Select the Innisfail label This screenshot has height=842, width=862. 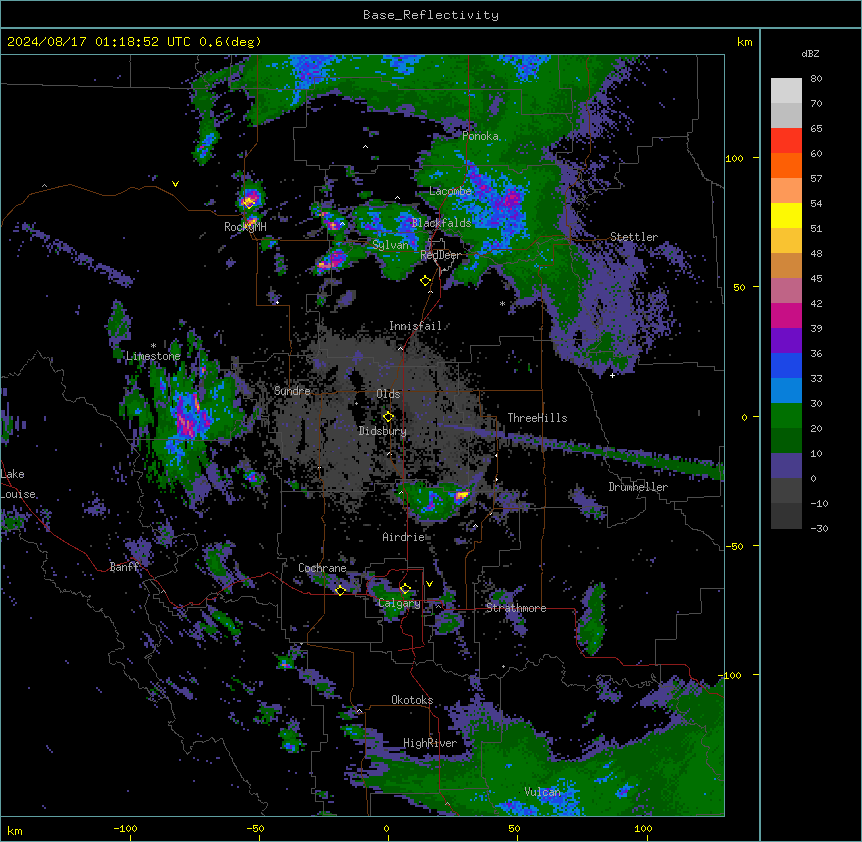point(415,326)
